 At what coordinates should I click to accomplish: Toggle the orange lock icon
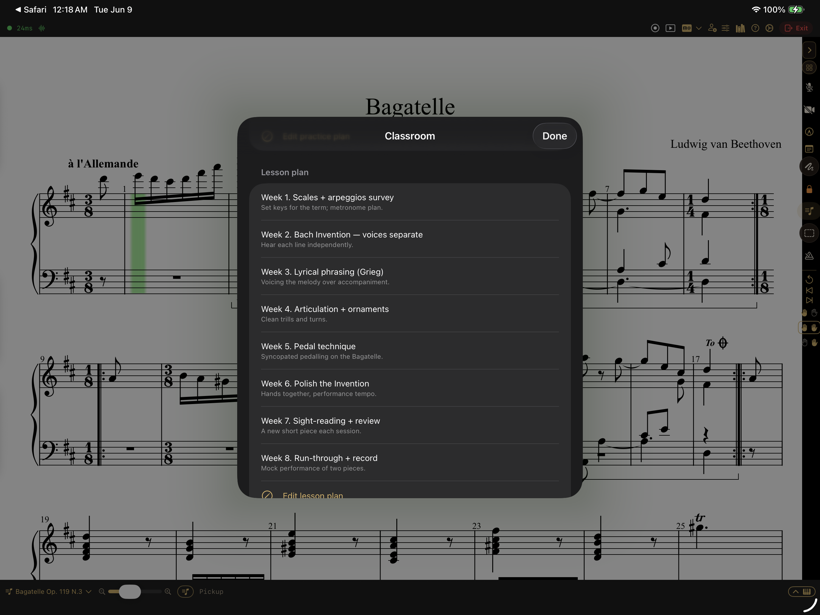coord(810,189)
